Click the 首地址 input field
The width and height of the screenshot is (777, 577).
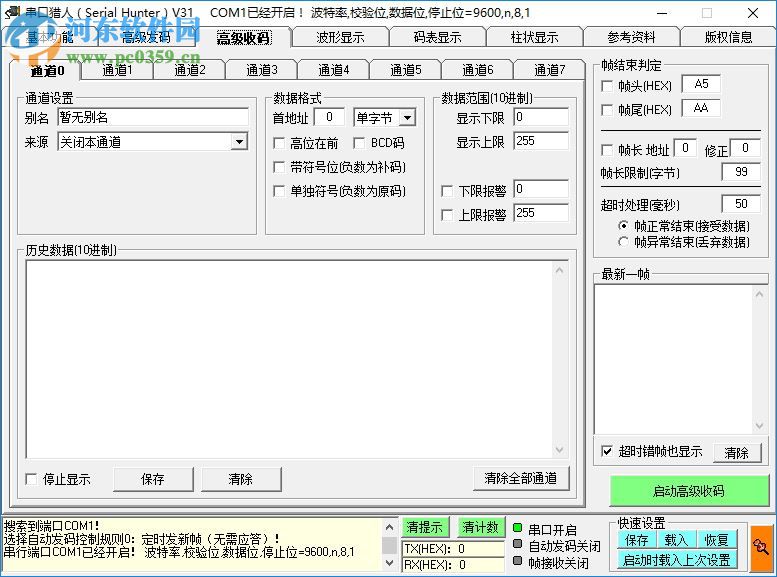click(329, 117)
